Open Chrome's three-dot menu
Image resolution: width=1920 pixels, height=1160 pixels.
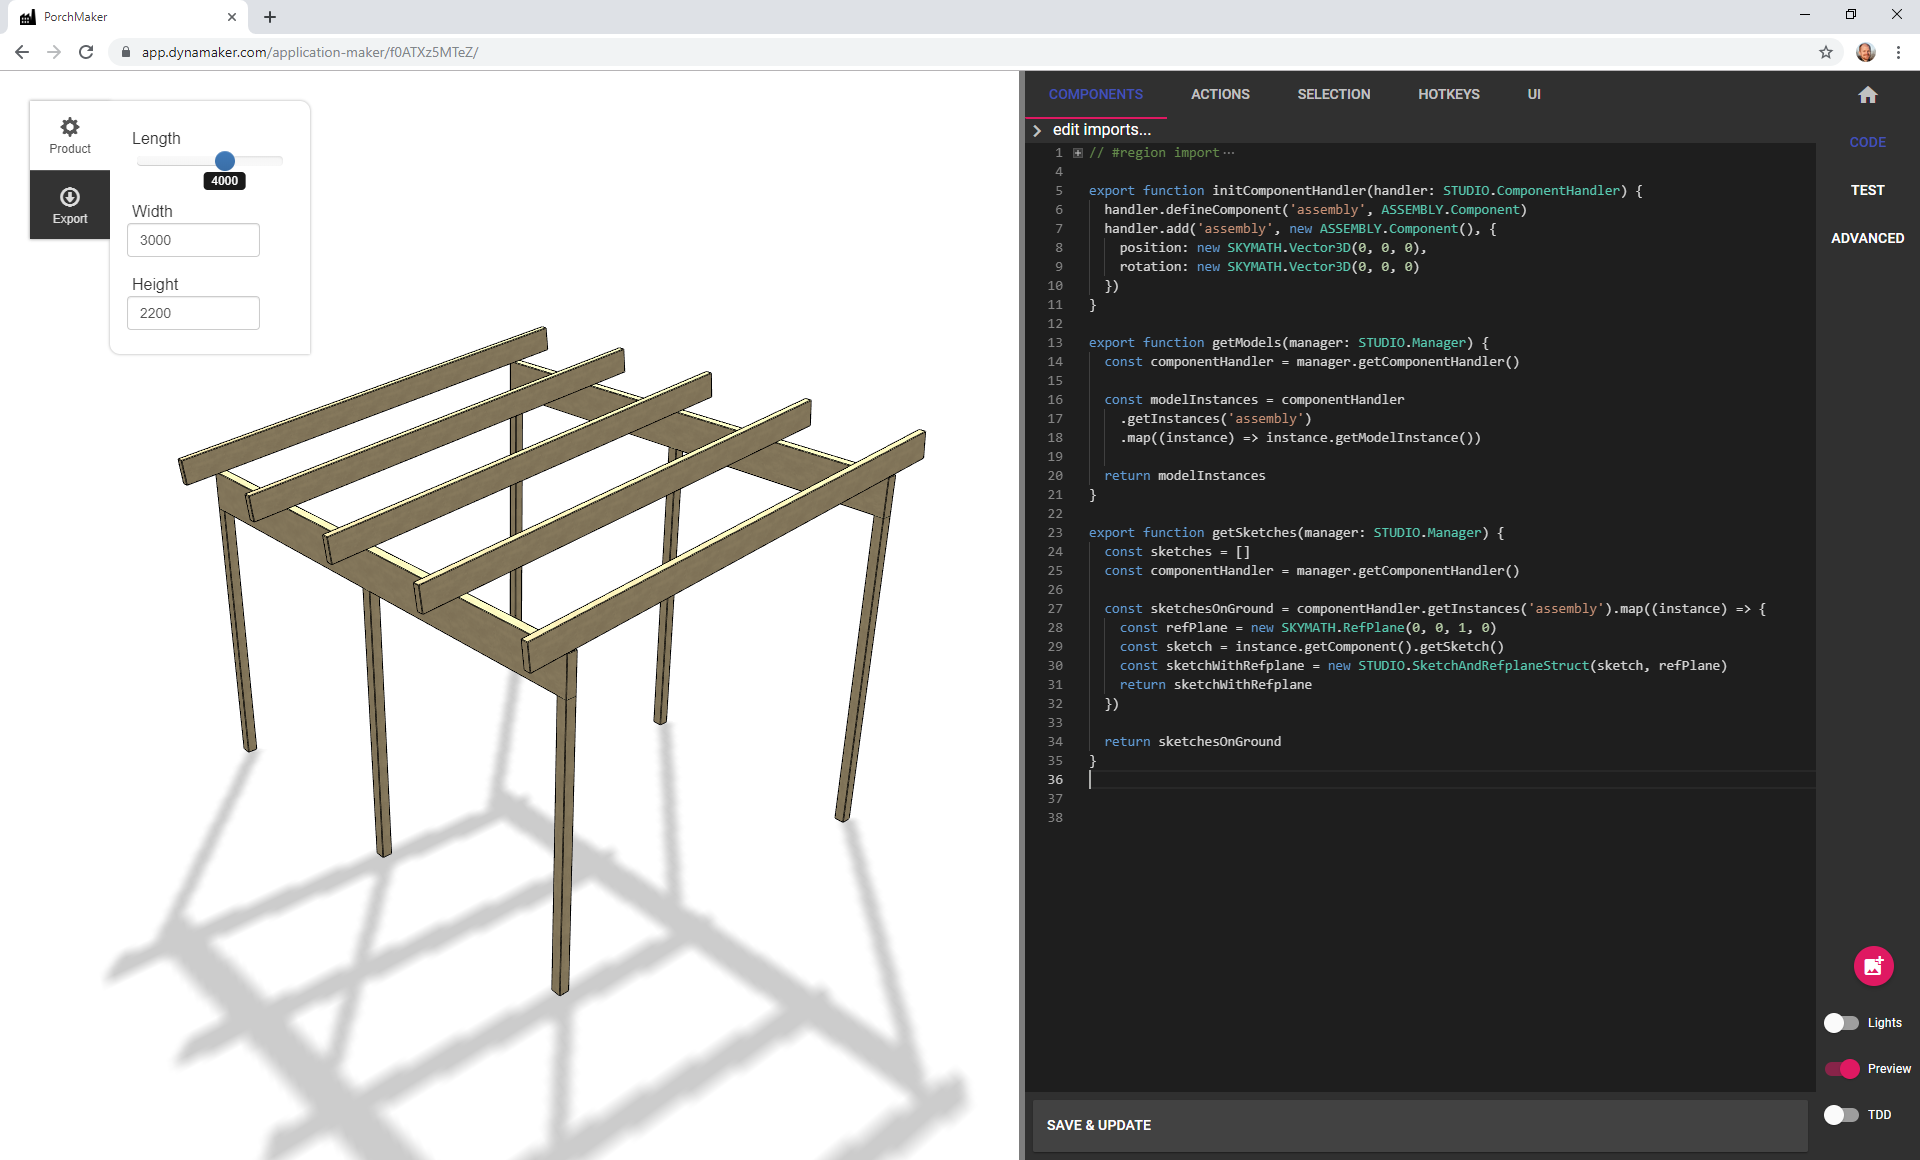[1898, 52]
